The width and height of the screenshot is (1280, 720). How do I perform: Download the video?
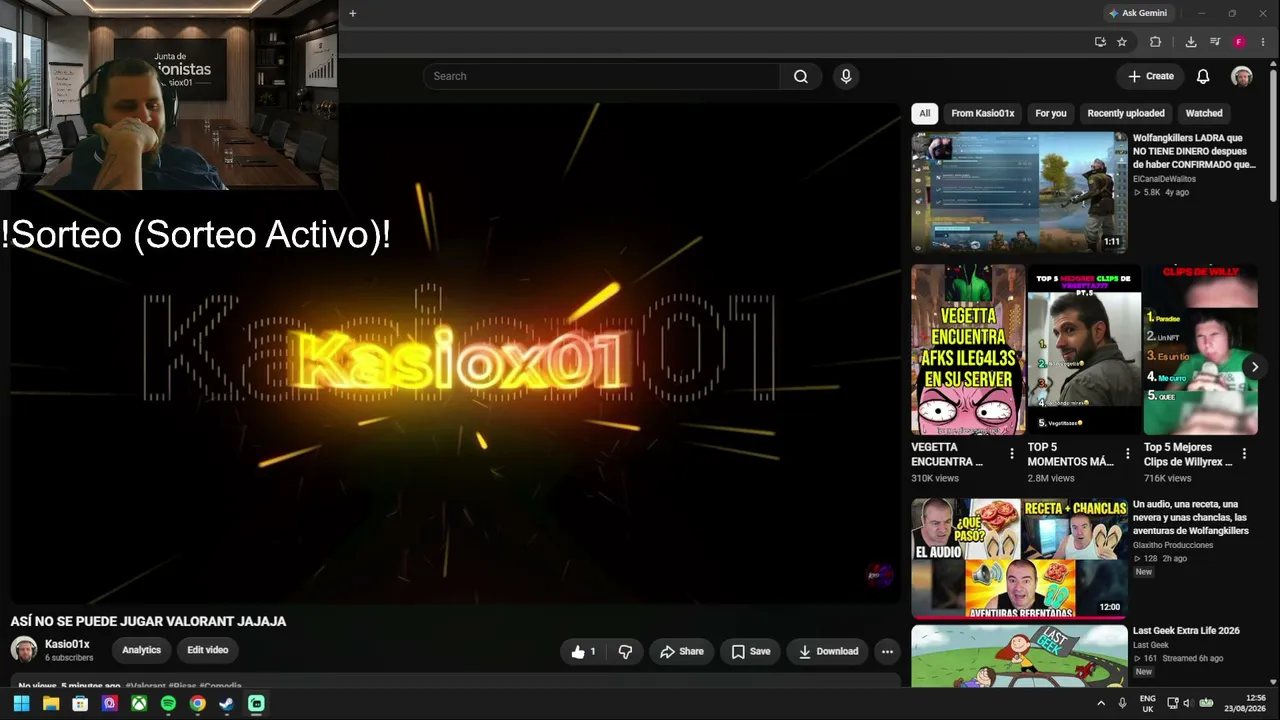coord(828,652)
